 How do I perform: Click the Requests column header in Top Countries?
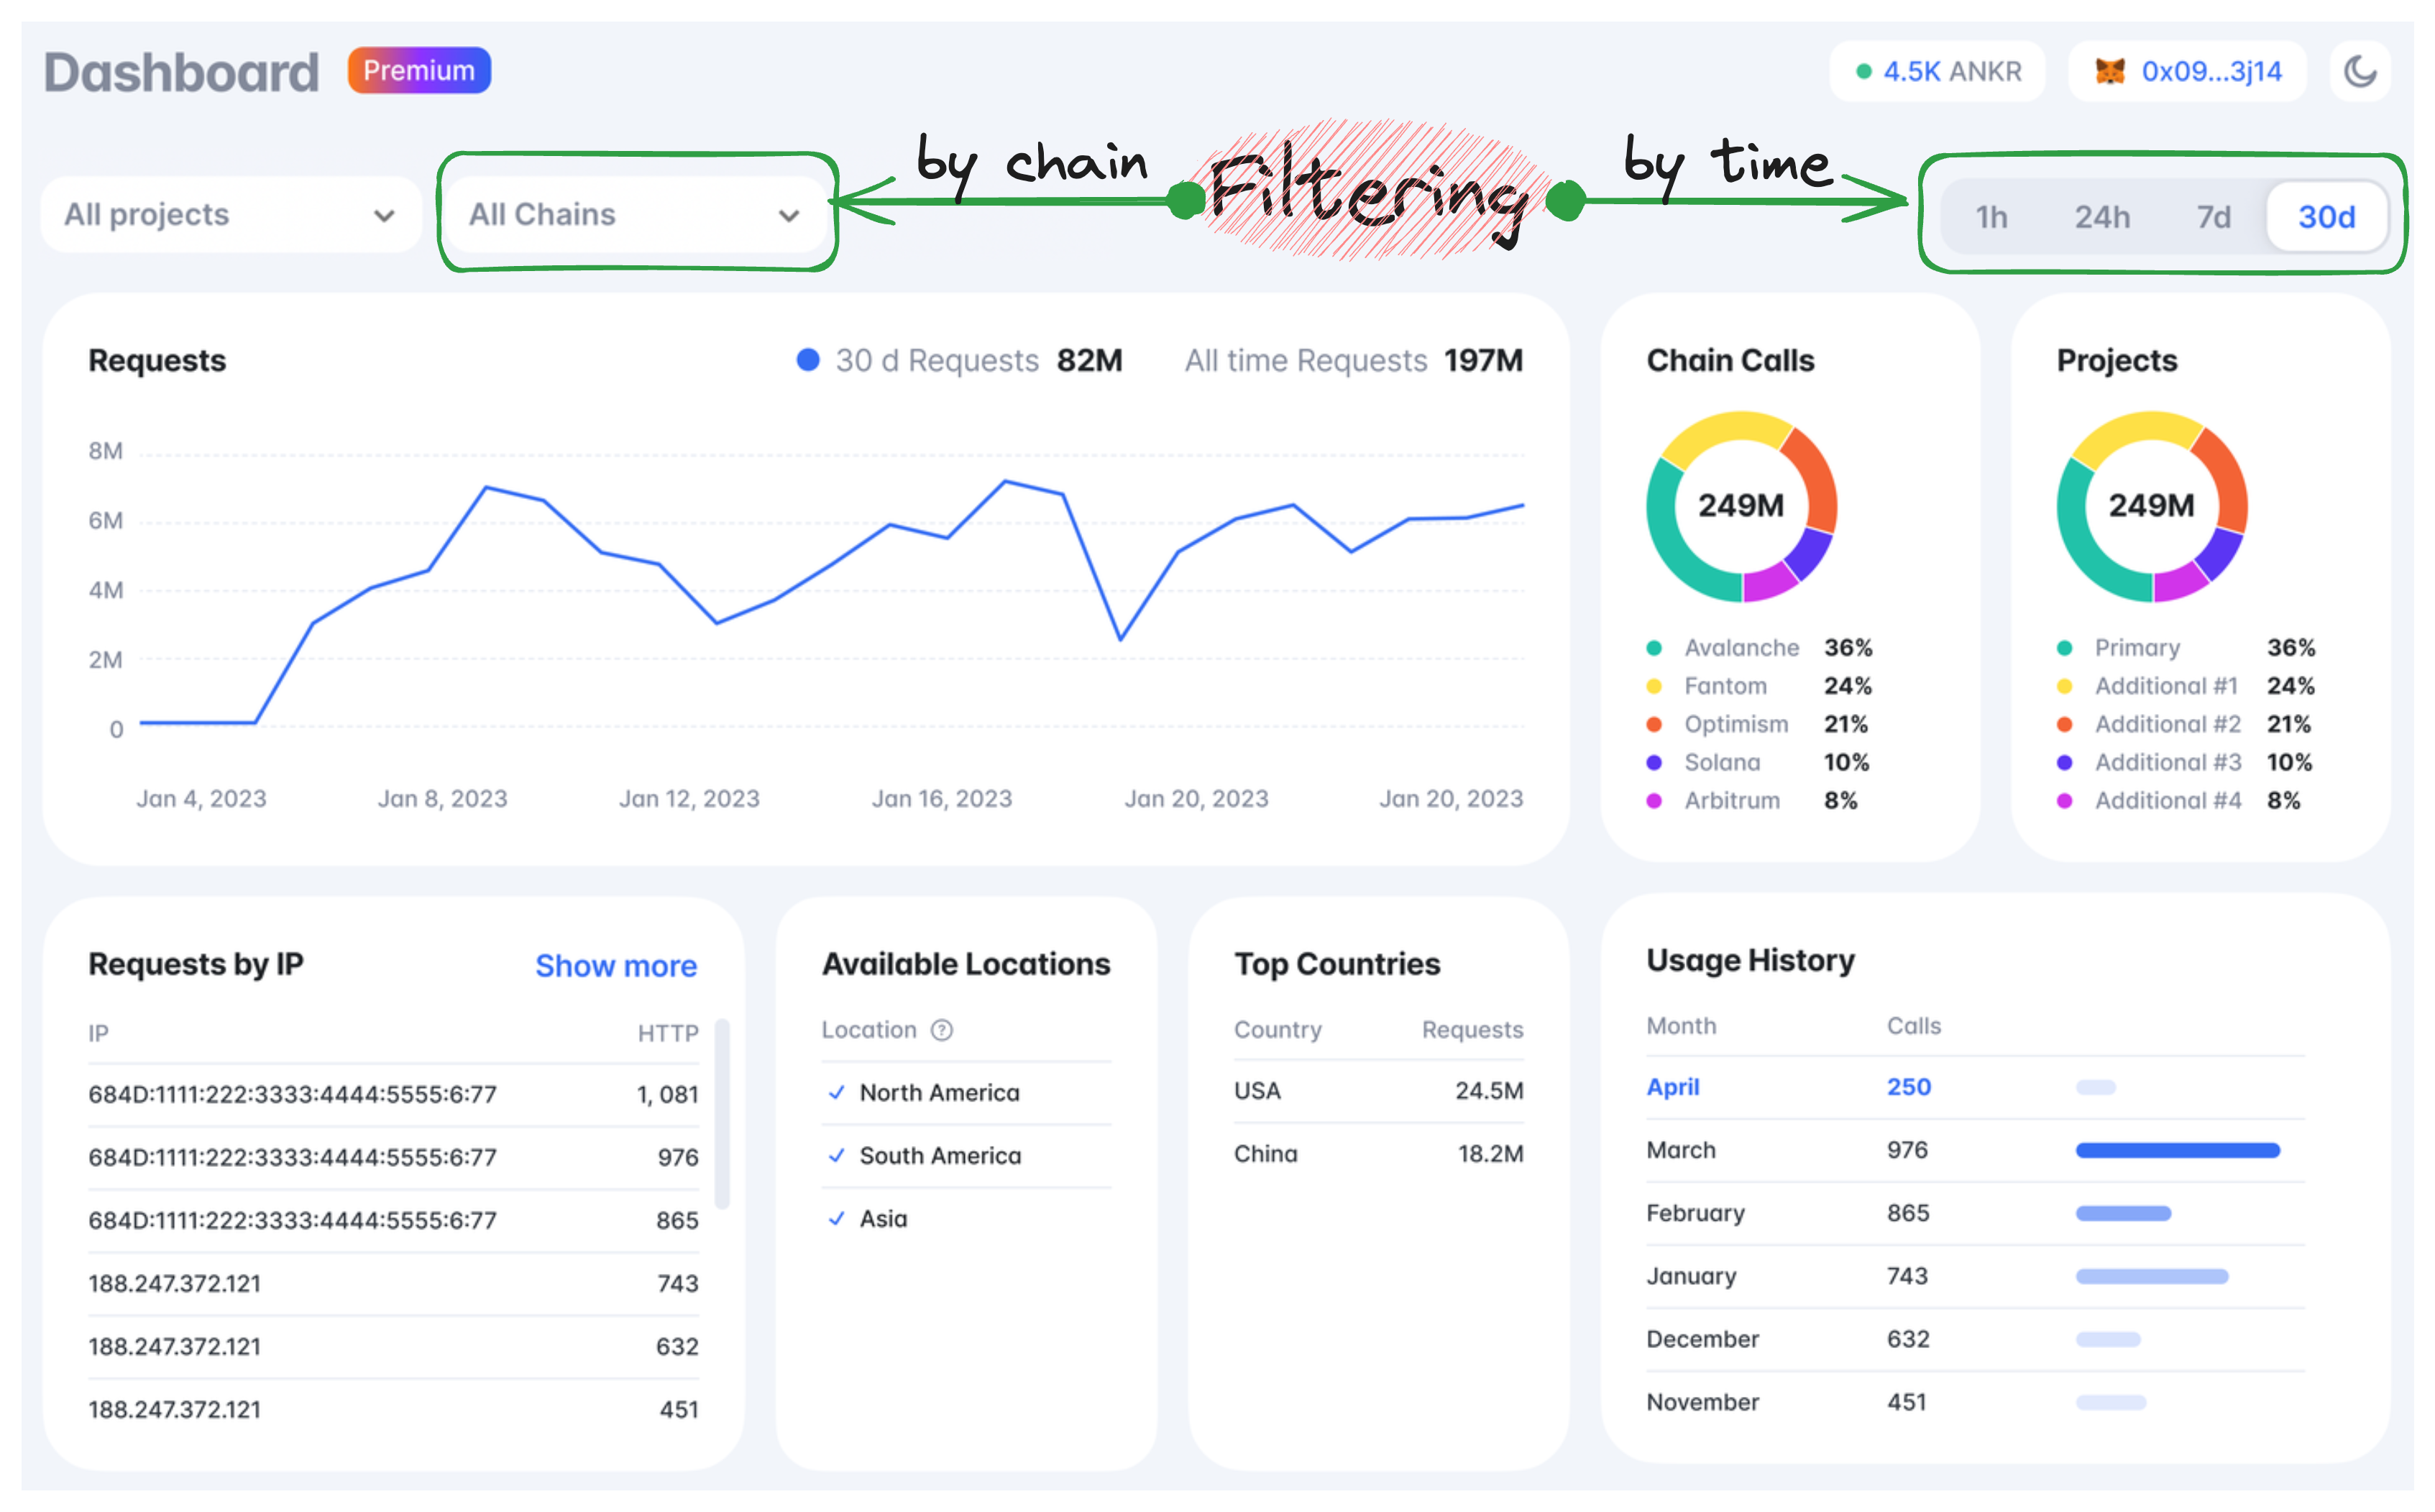tap(1472, 1030)
